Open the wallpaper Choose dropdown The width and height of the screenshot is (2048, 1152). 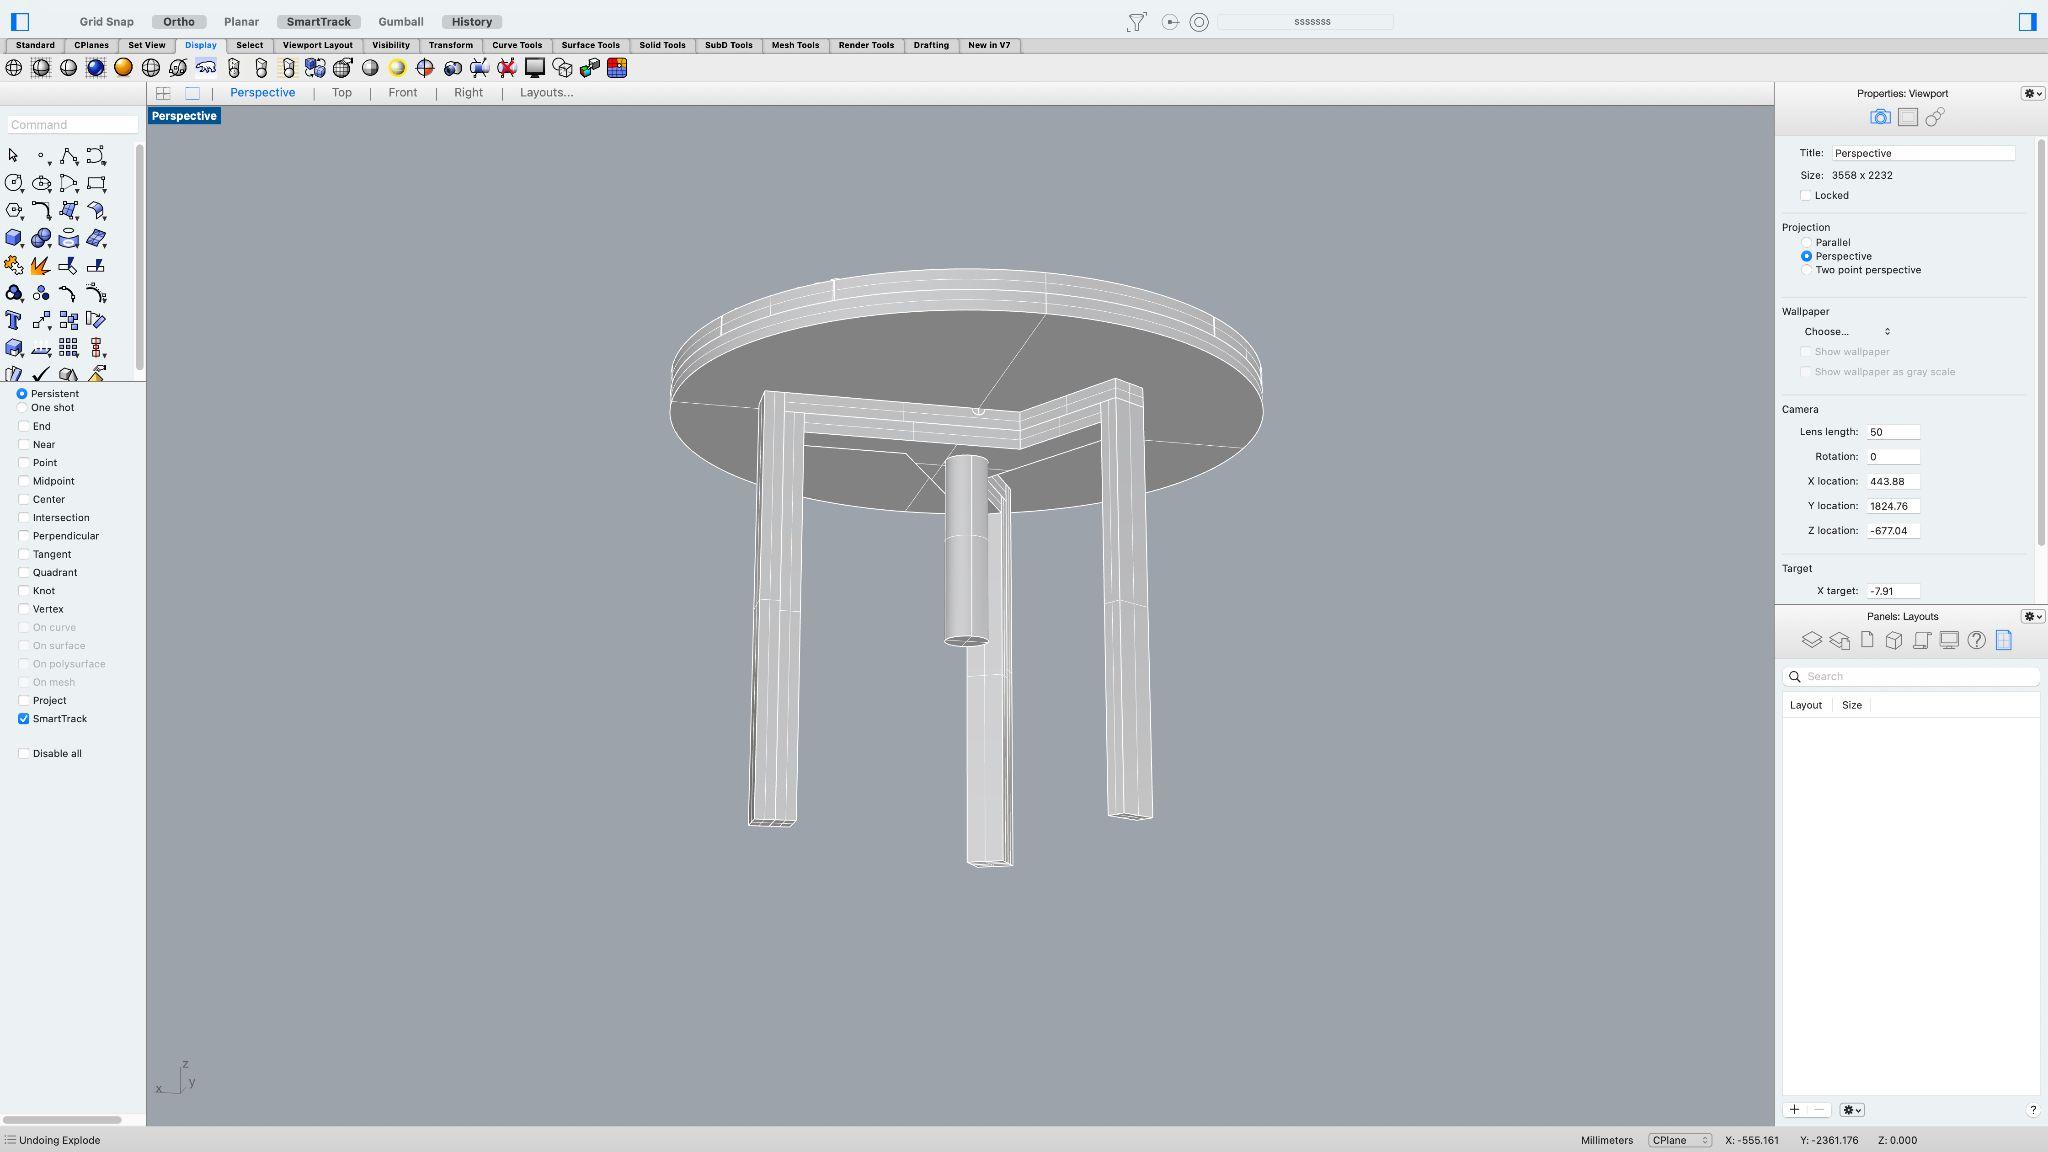(1846, 331)
